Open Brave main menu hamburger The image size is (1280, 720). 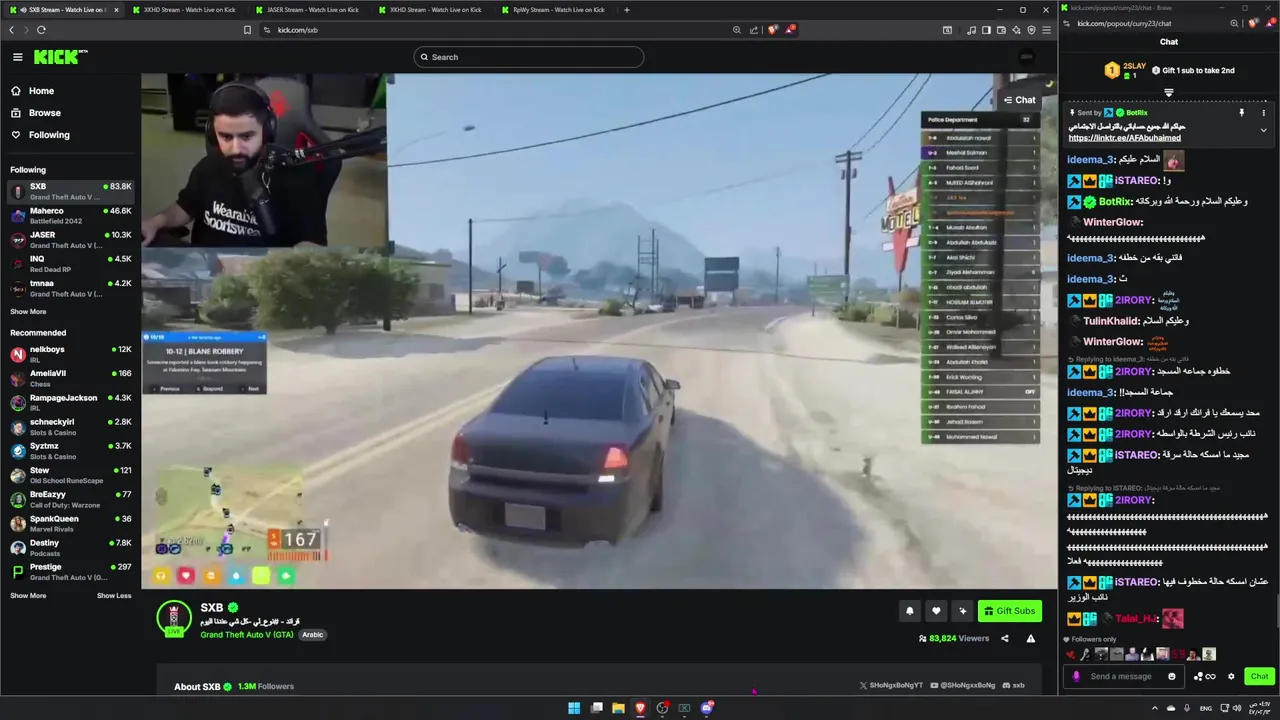click(x=1046, y=30)
